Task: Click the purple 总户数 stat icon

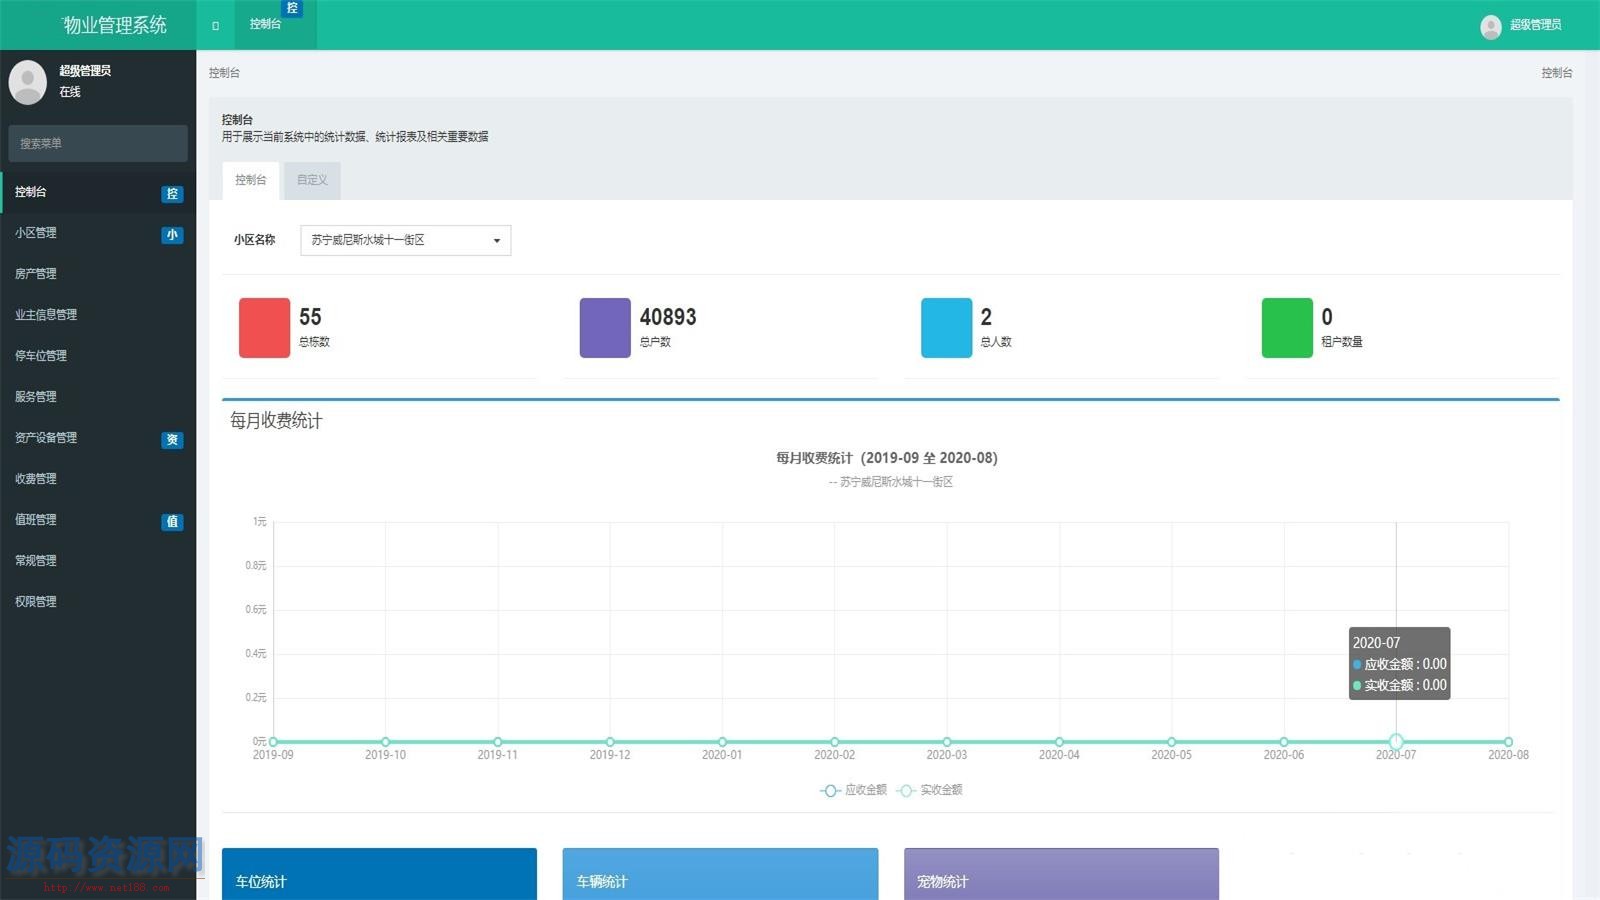Action: [x=605, y=328]
